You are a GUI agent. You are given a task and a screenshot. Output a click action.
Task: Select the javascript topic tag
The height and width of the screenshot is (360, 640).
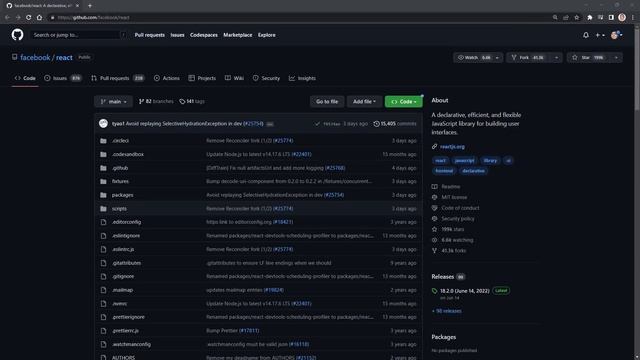click(464, 160)
